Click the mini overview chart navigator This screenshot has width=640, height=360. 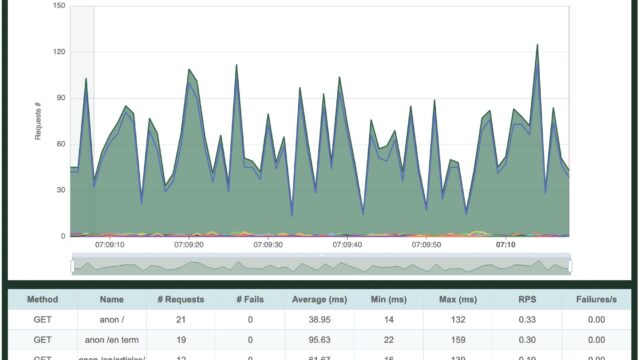(x=321, y=266)
